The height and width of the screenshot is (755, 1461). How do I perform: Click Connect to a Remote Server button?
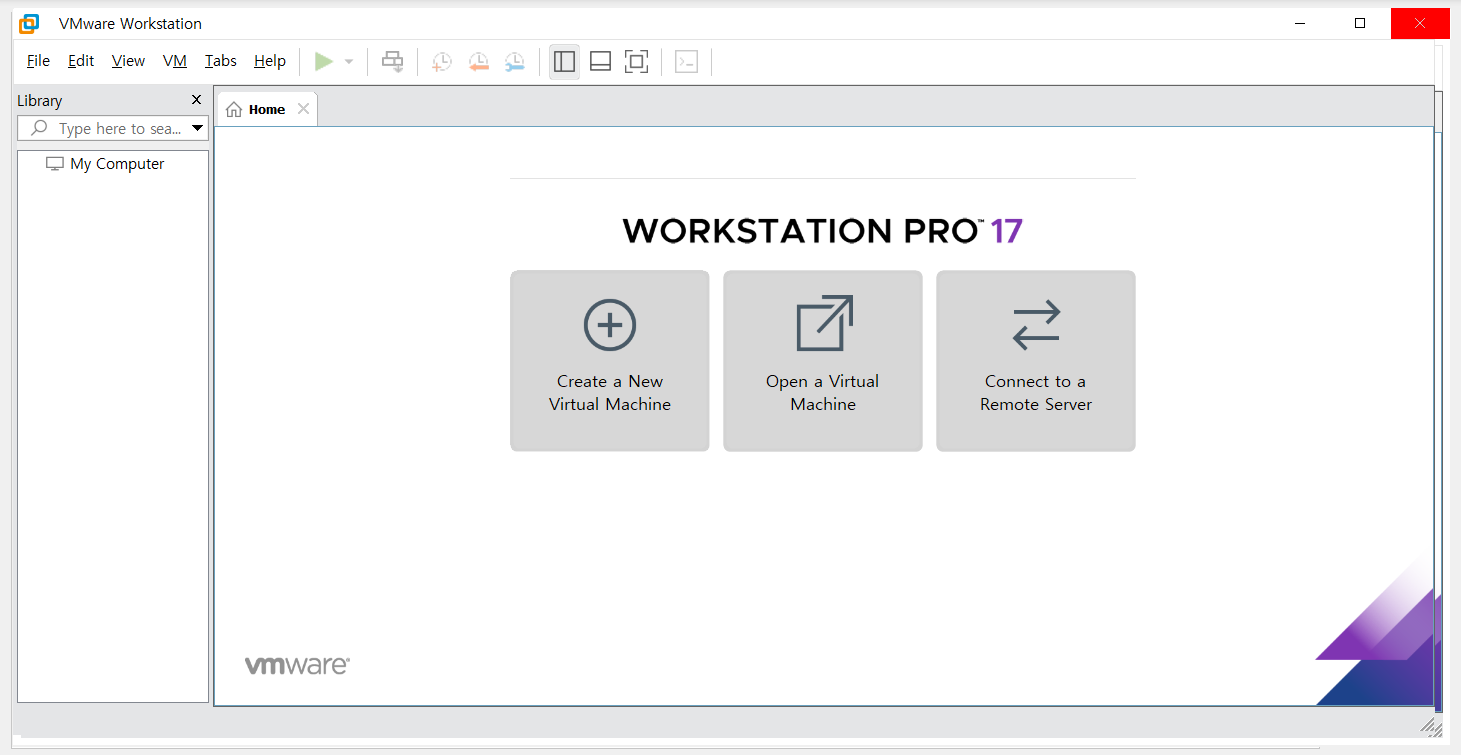point(1036,361)
